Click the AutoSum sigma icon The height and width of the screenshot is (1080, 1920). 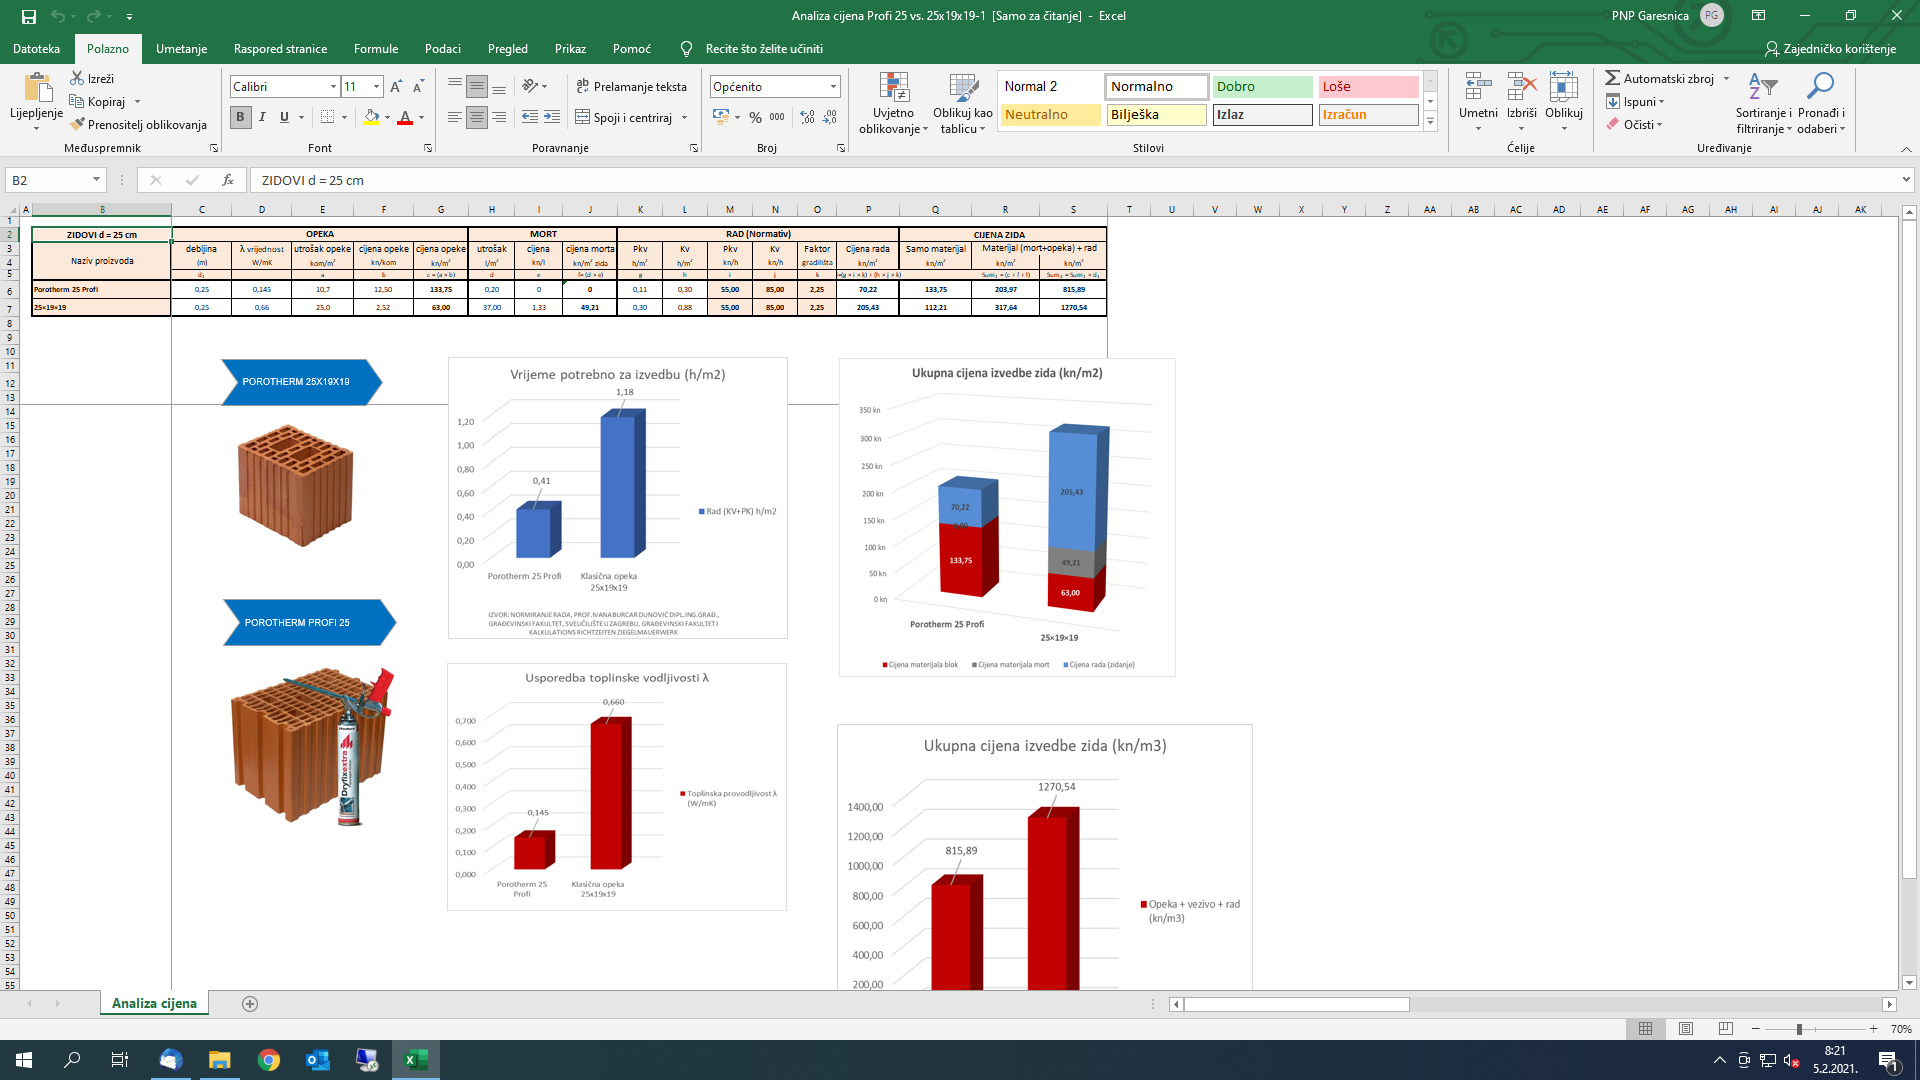(x=1612, y=78)
